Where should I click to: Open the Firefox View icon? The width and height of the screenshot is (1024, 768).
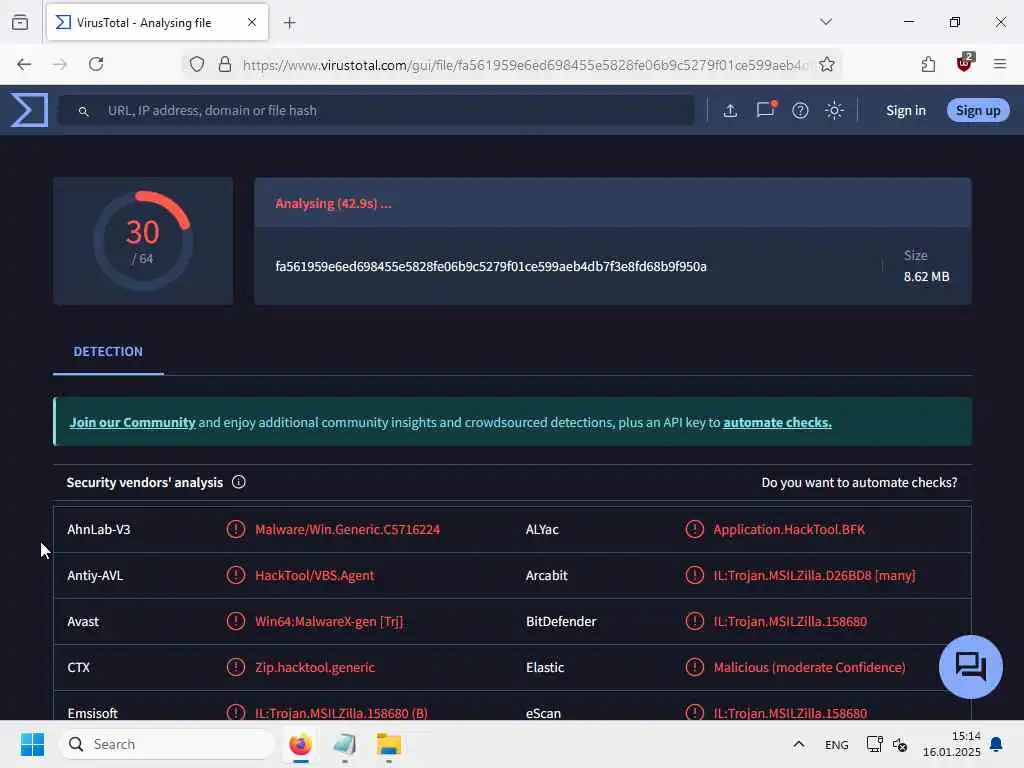(x=20, y=22)
